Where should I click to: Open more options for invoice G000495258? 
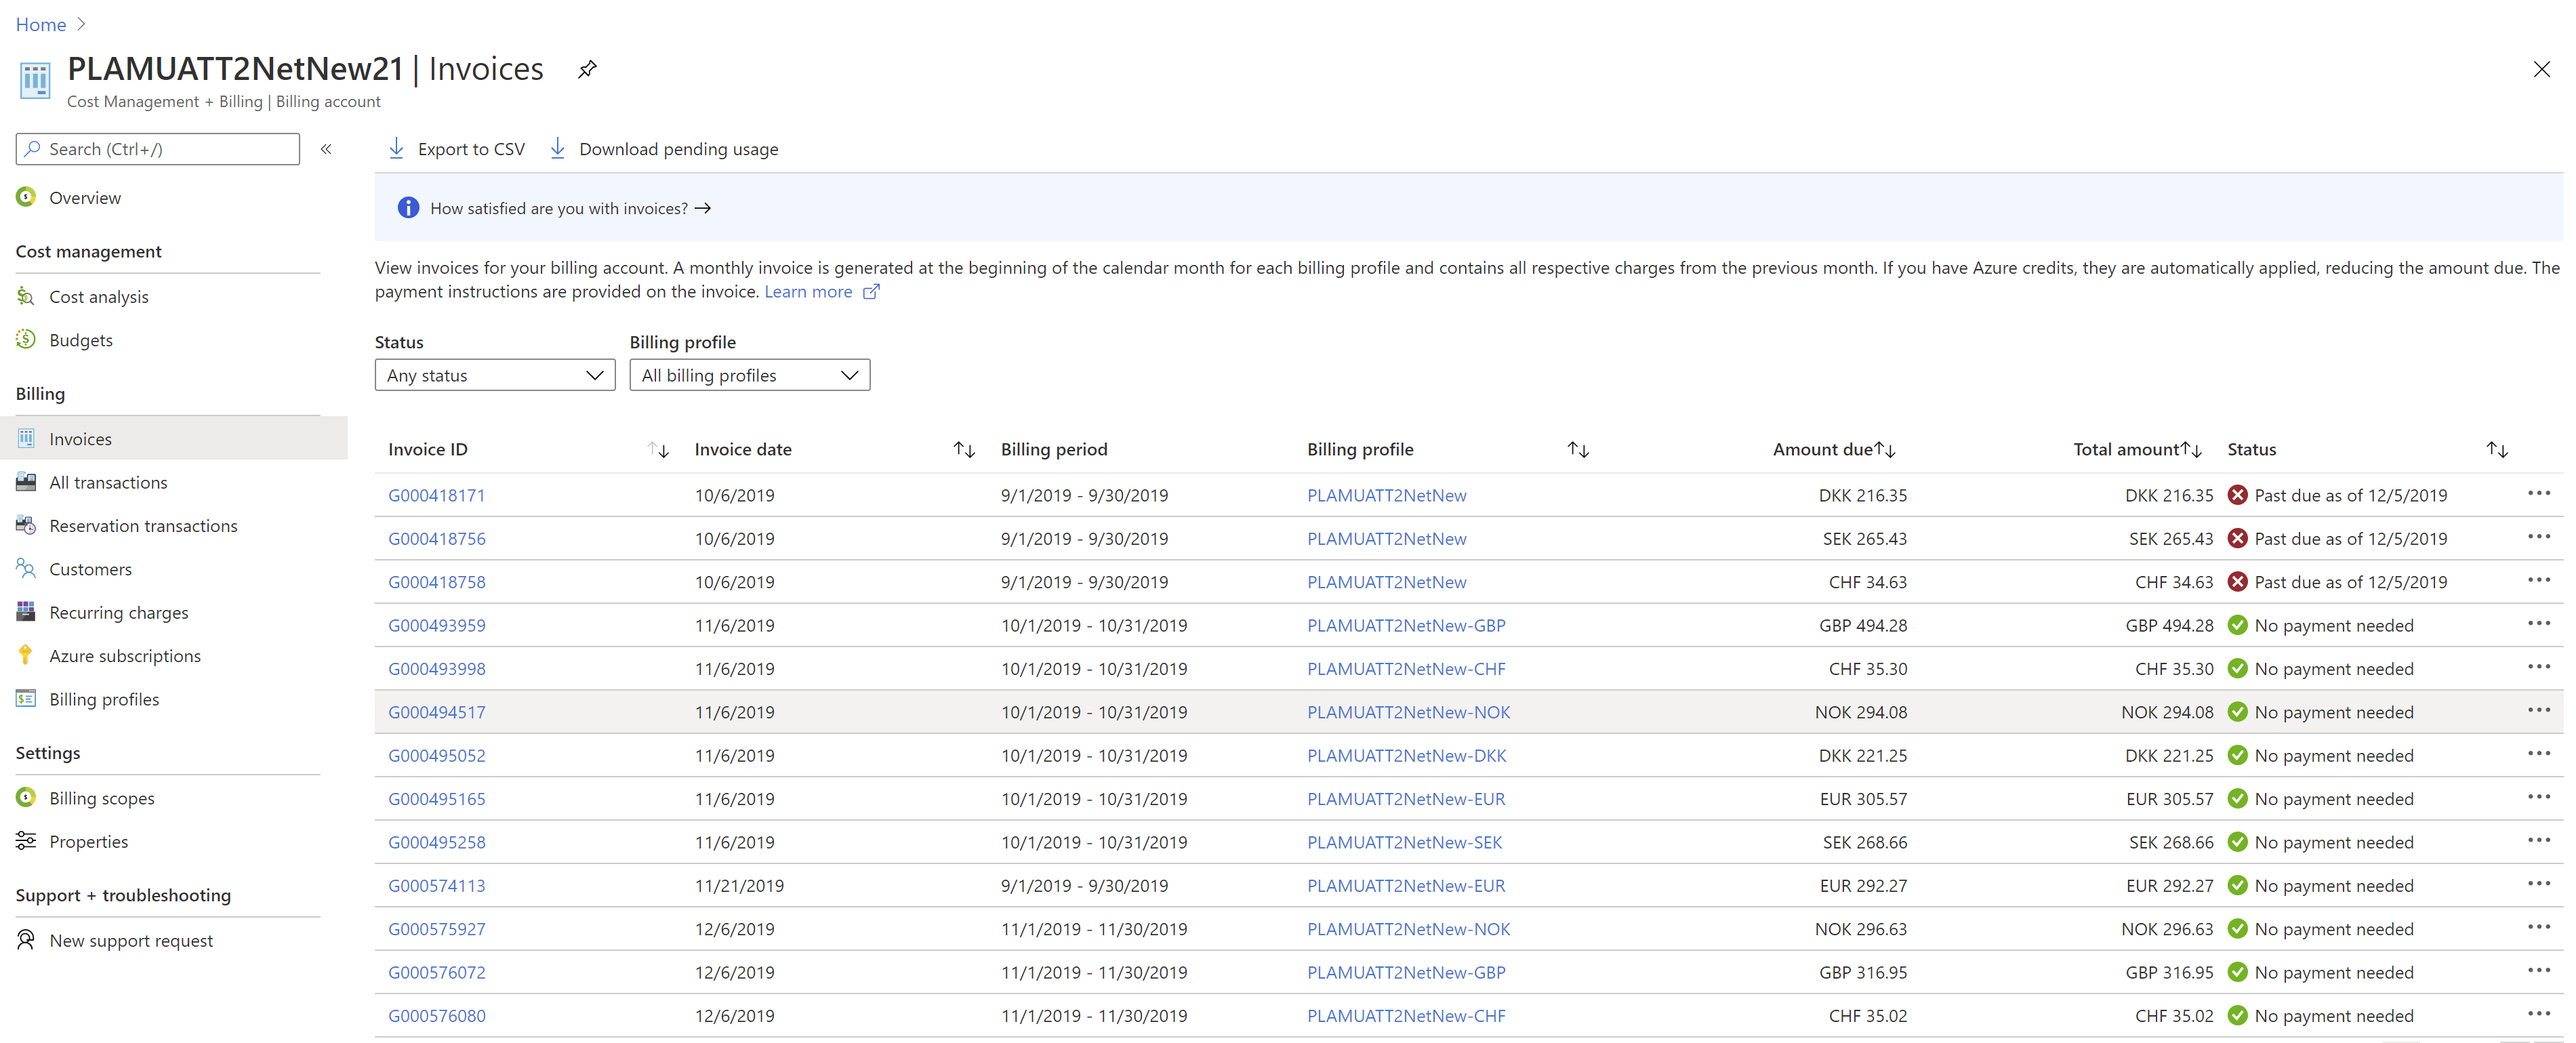tap(2538, 840)
